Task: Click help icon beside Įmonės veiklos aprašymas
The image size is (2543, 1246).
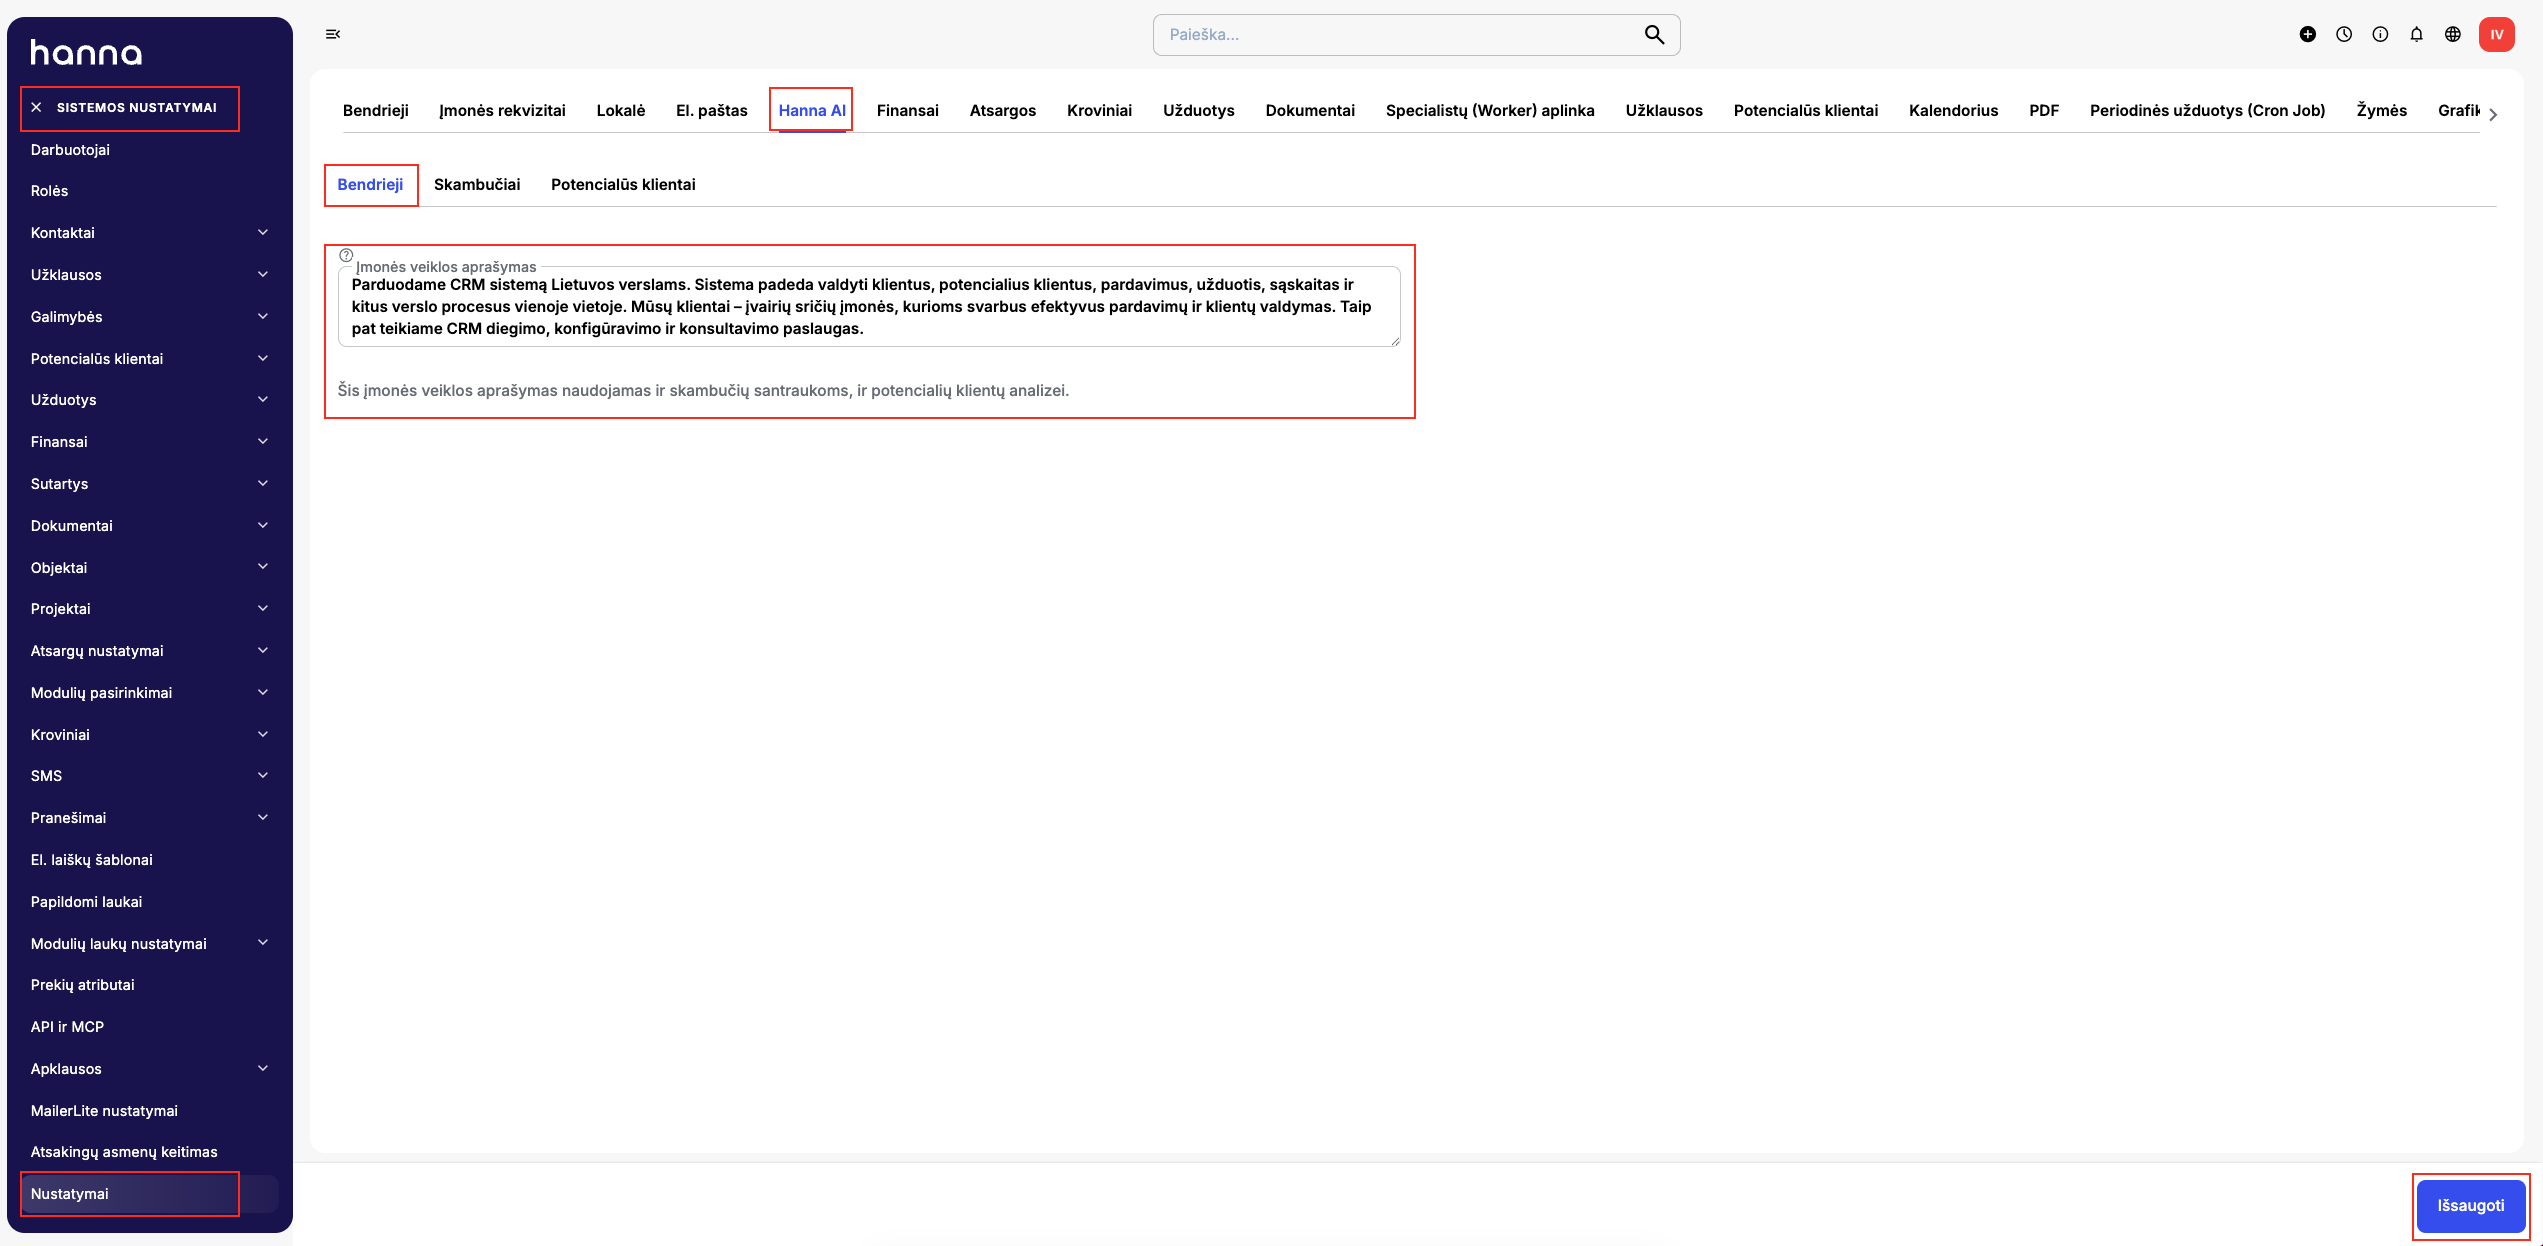Action: point(346,255)
